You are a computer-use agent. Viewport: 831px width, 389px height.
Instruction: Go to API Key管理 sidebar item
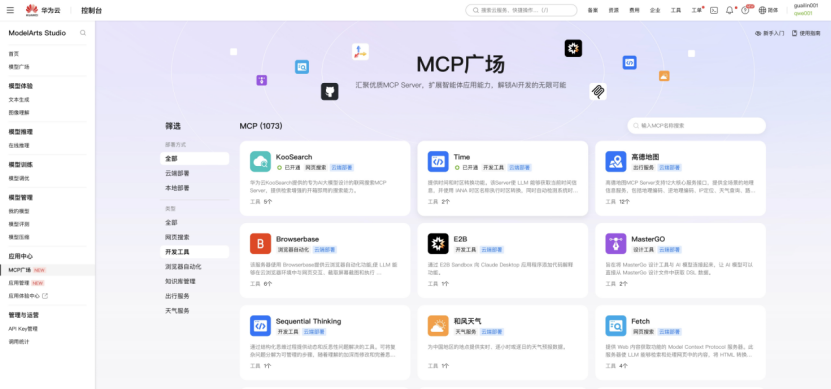(23, 329)
